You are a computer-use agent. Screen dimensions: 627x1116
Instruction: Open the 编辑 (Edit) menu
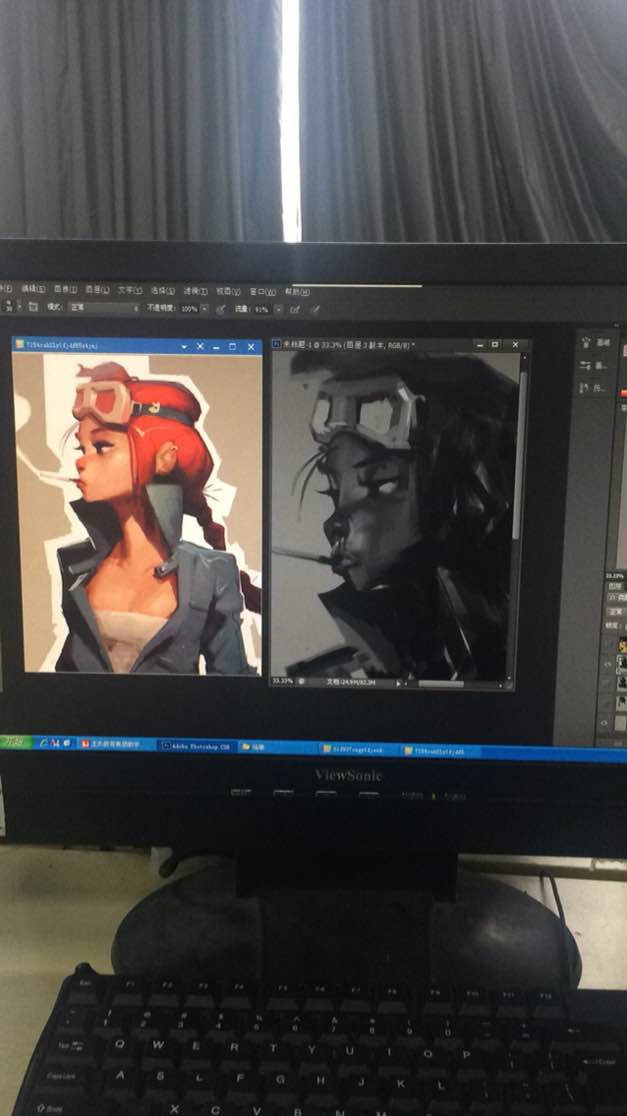coord(33,289)
